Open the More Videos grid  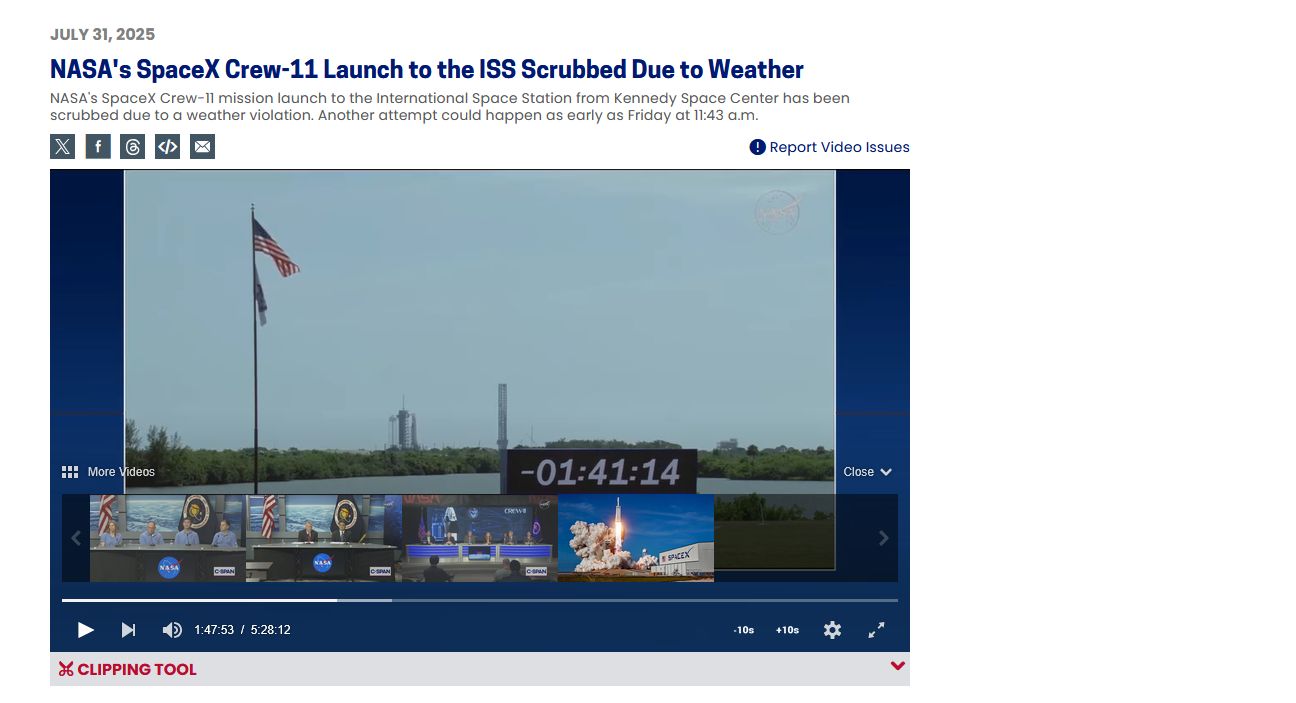(x=108, y=472)
